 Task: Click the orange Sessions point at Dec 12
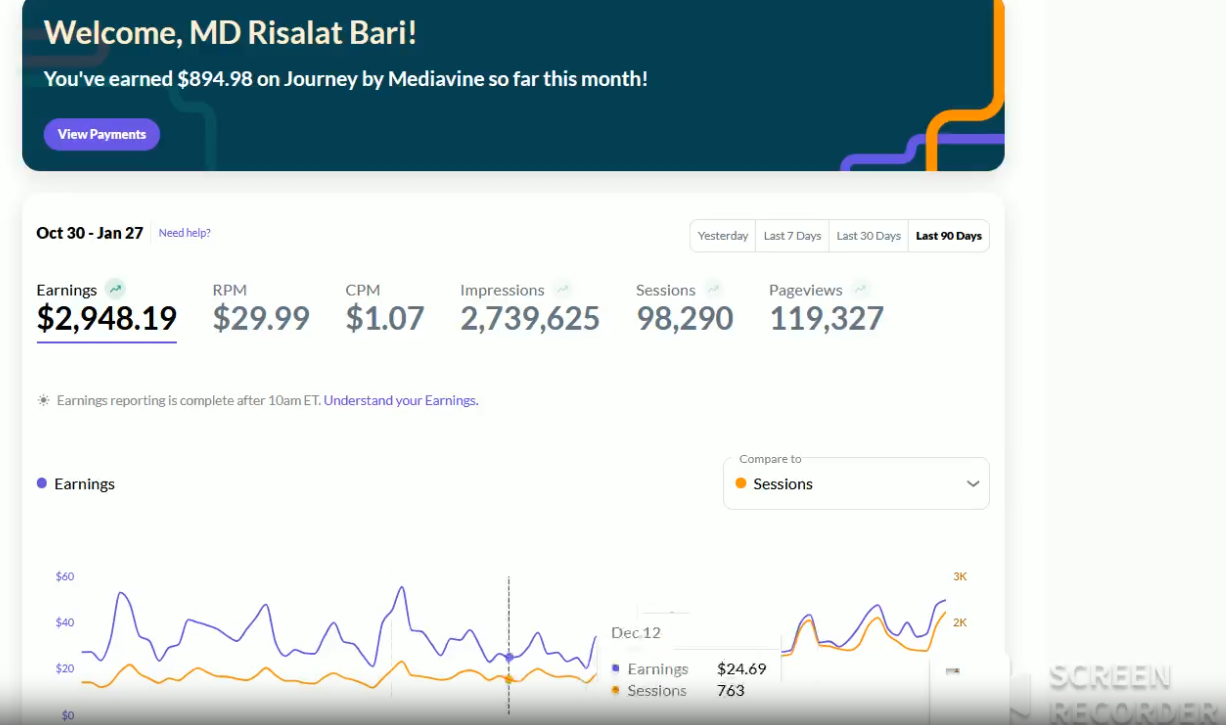[x=509, y=679]
